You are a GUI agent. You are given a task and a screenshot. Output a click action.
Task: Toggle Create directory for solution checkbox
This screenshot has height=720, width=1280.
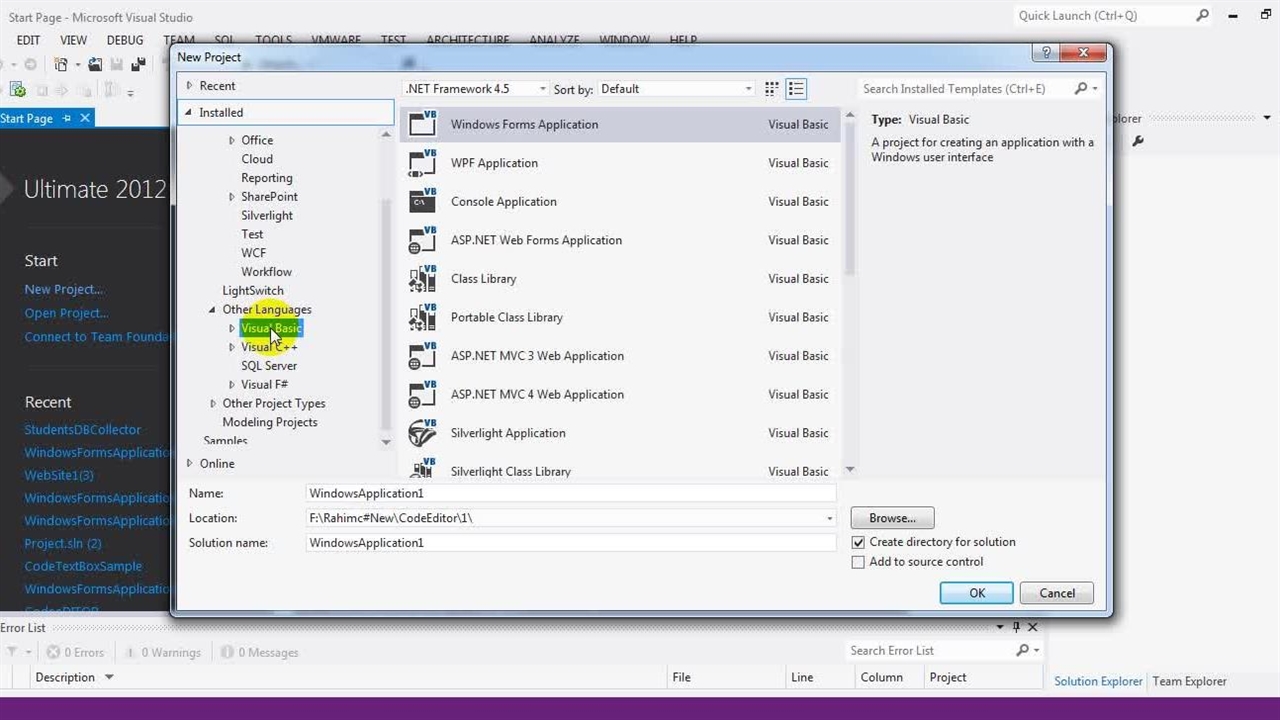[858, 542]
